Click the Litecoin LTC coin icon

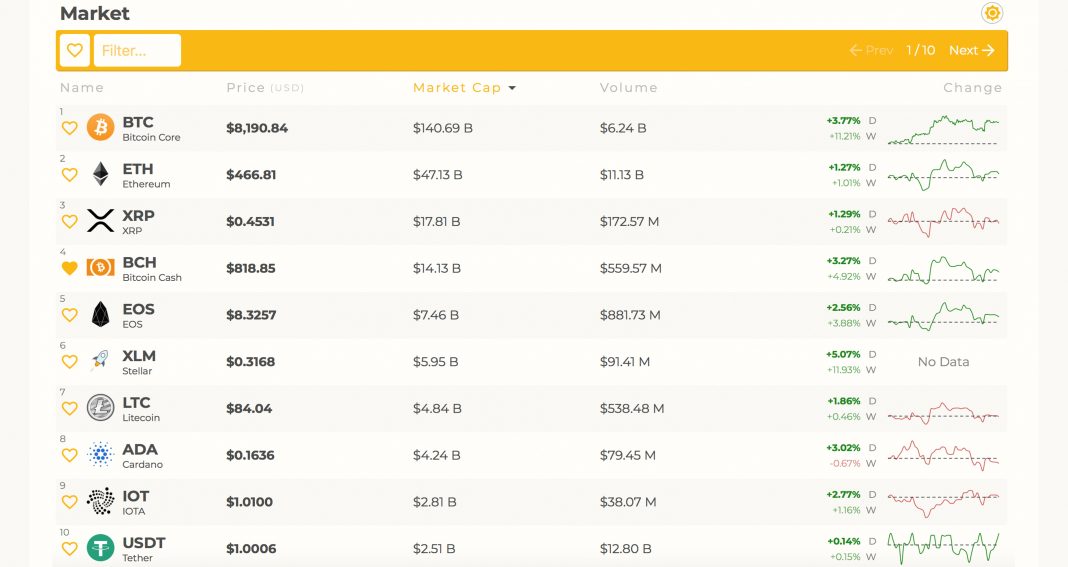100,408
